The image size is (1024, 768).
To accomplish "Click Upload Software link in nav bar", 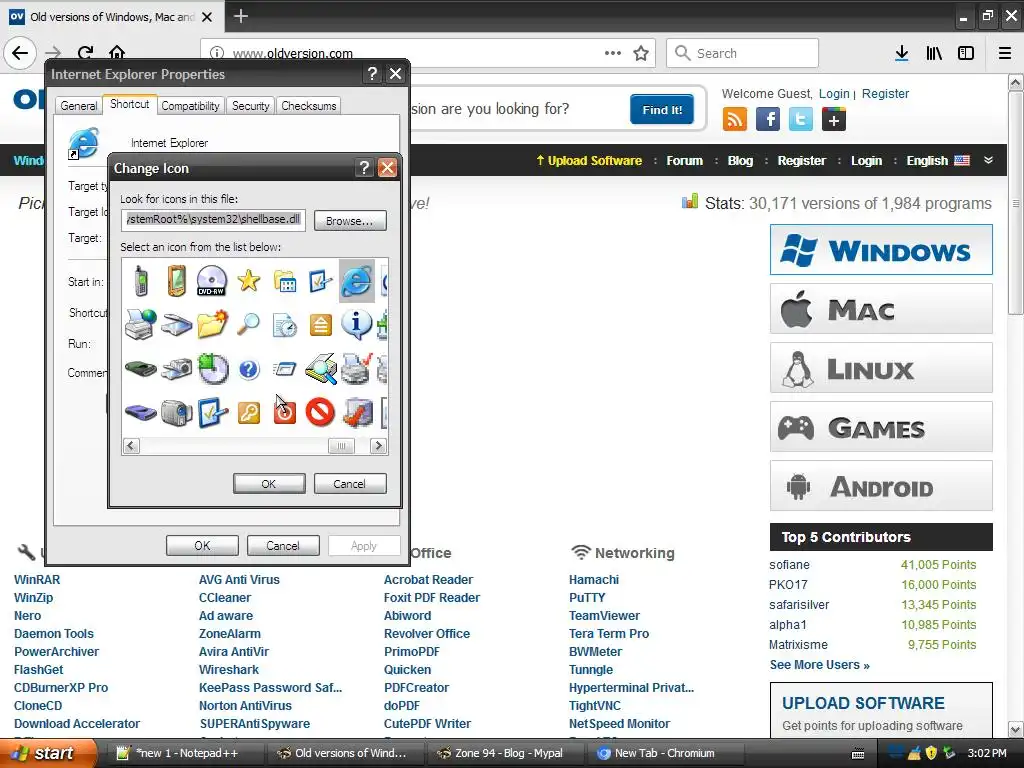I will coord(589,161).
